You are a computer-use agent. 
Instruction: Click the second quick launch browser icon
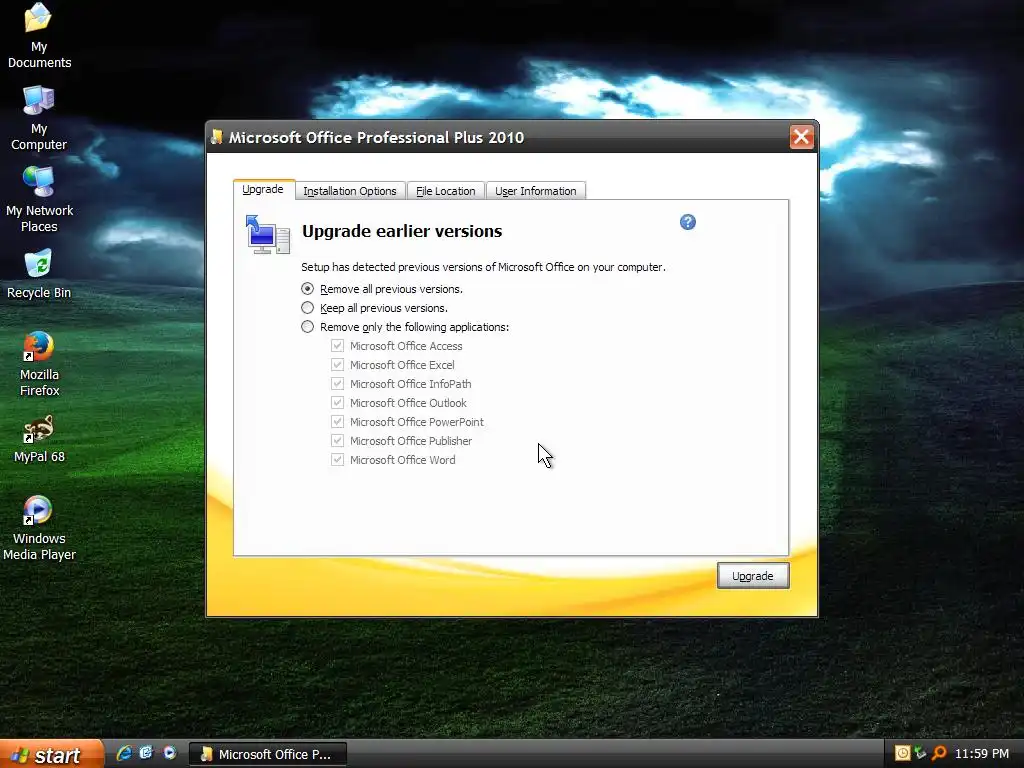(x=146, y=753)
